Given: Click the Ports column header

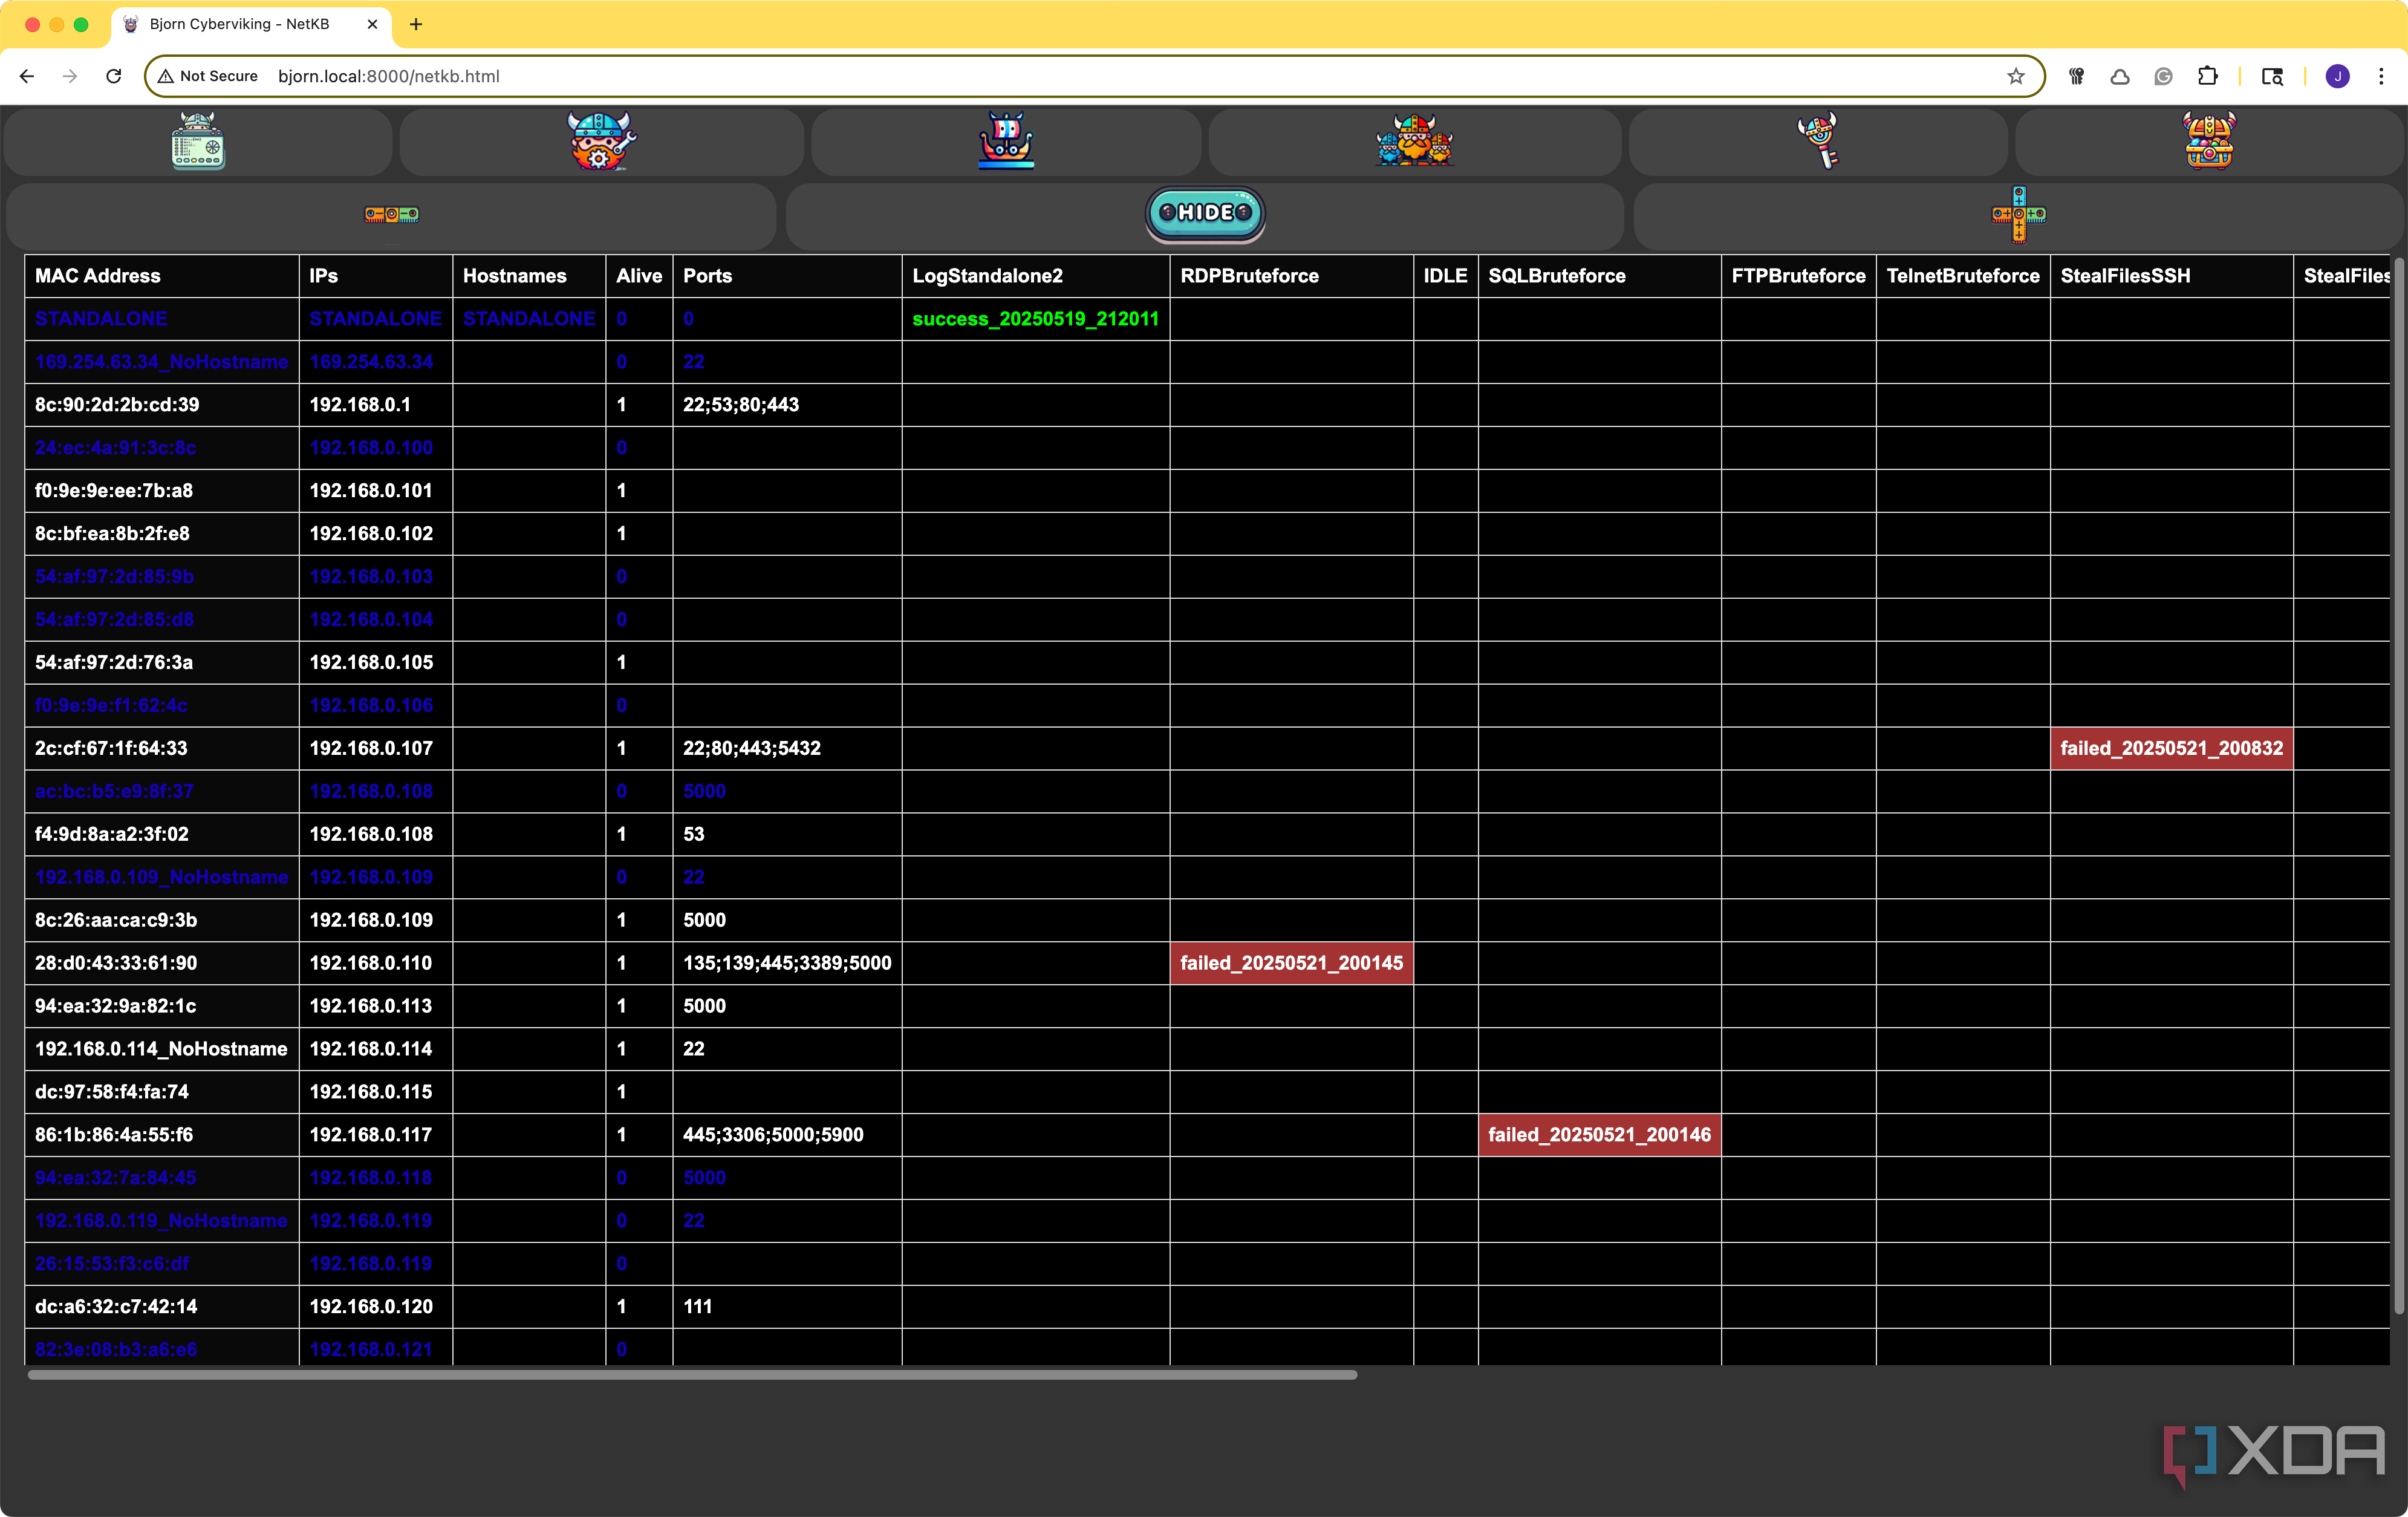Looking at the screenshot, I should tap(787, 276).
